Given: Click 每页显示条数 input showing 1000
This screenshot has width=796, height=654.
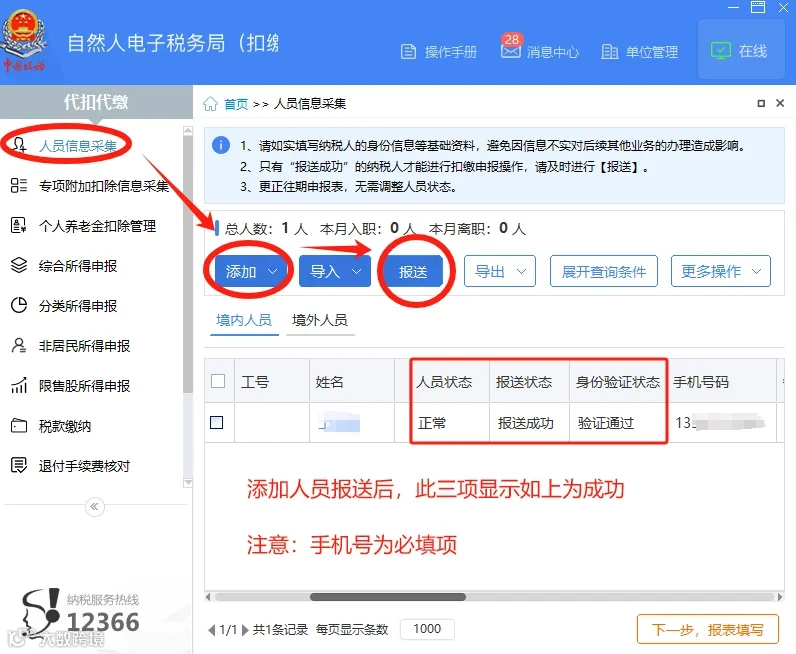Looking at the screenshot, I should tap(427, 629).
